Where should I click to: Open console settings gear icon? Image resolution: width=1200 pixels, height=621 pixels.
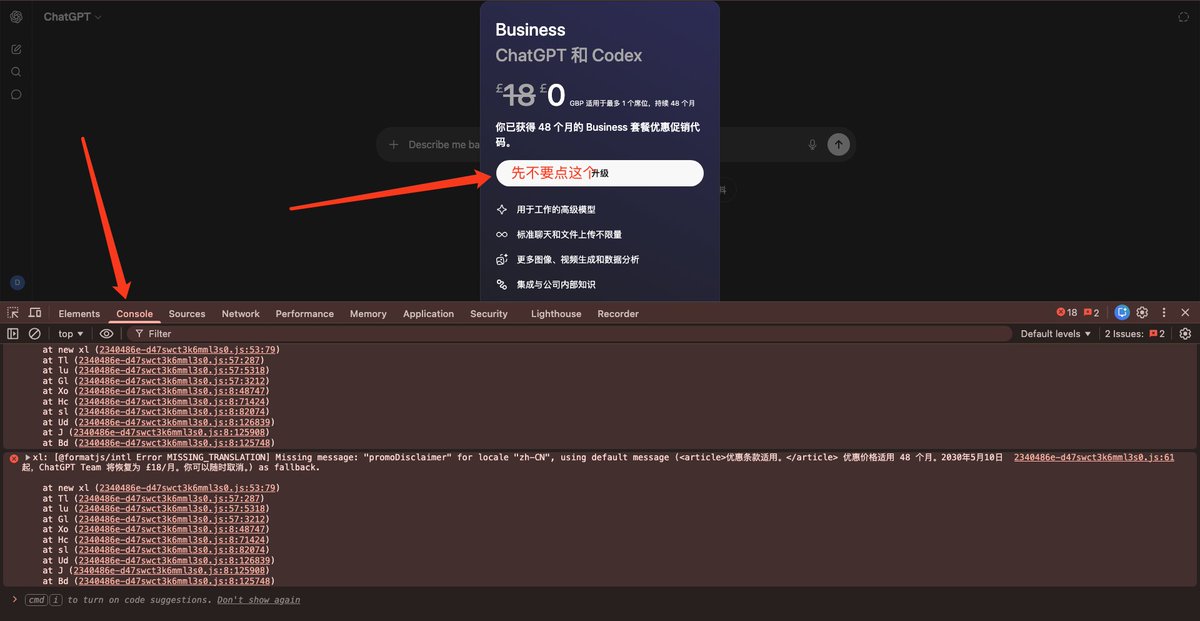pos(1185,334)
